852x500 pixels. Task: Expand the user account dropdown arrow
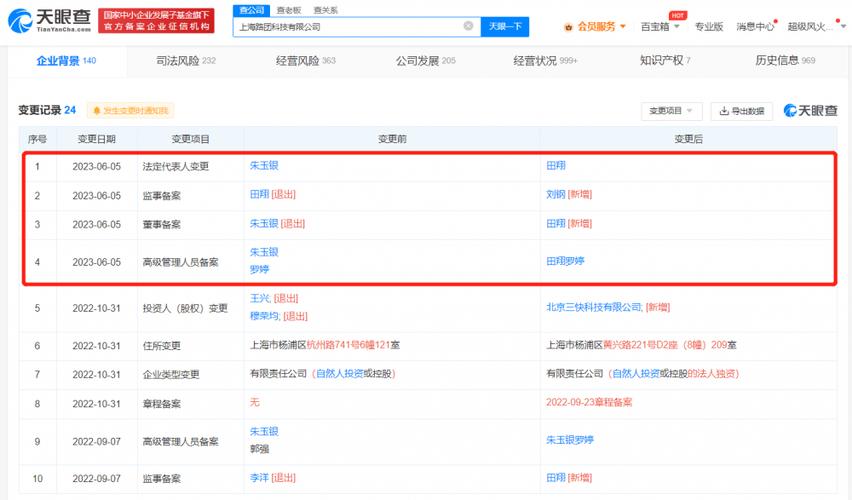click(x=843, y=27)
